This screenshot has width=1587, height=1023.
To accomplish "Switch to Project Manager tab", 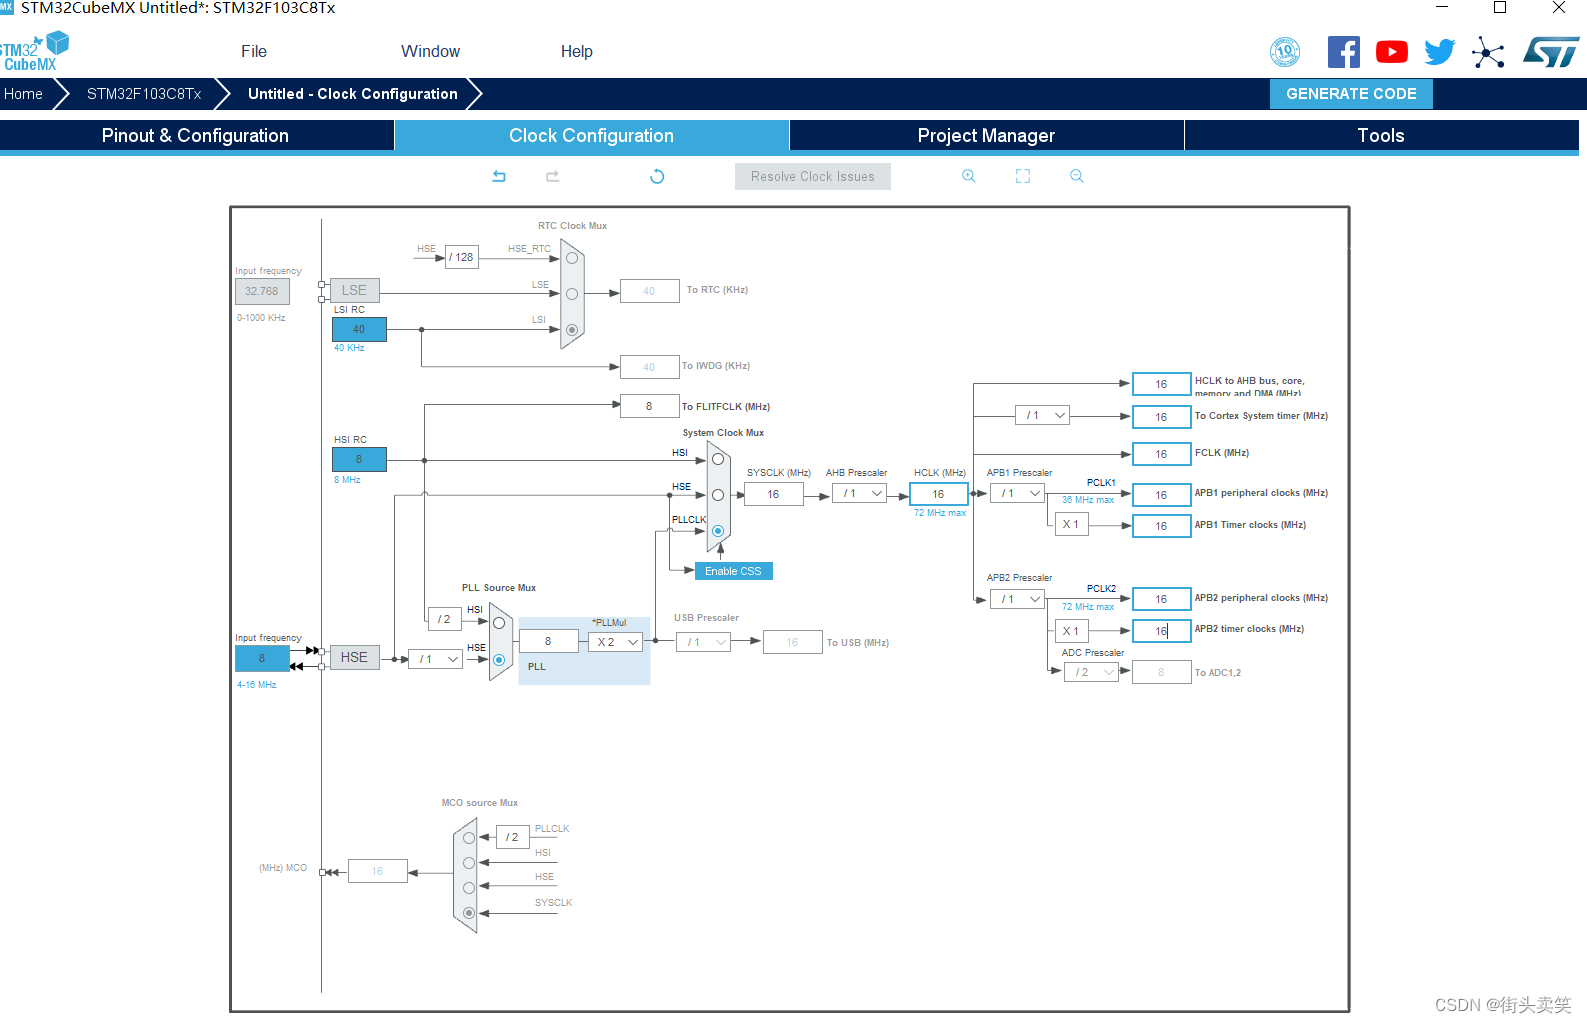I will pos(986,136).
